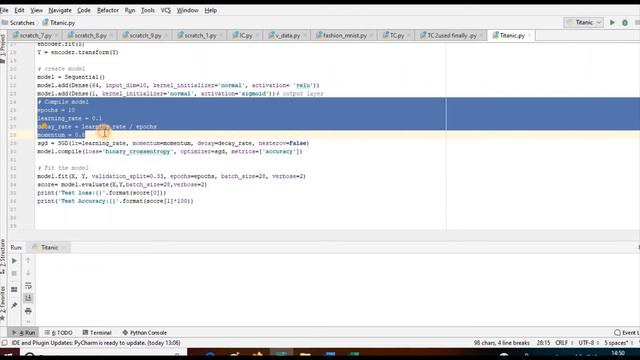Open the Code menu
This screenshot has height=360, width=640.
coord(84,10)
